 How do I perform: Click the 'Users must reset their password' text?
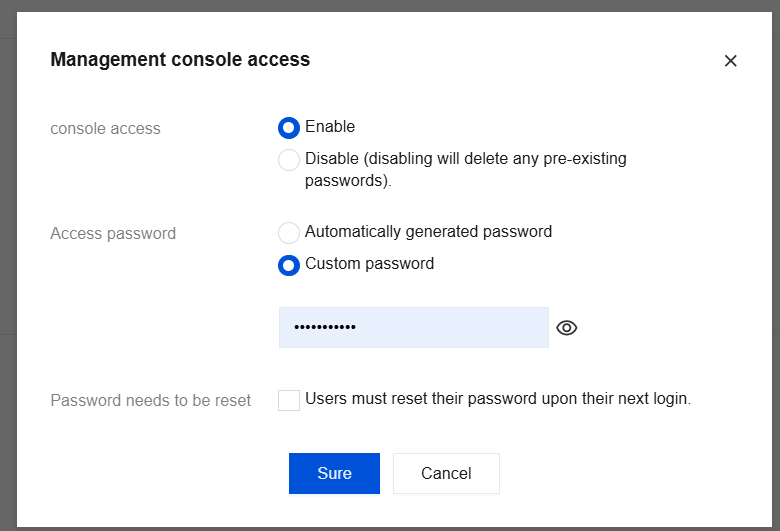click(498, 399)
